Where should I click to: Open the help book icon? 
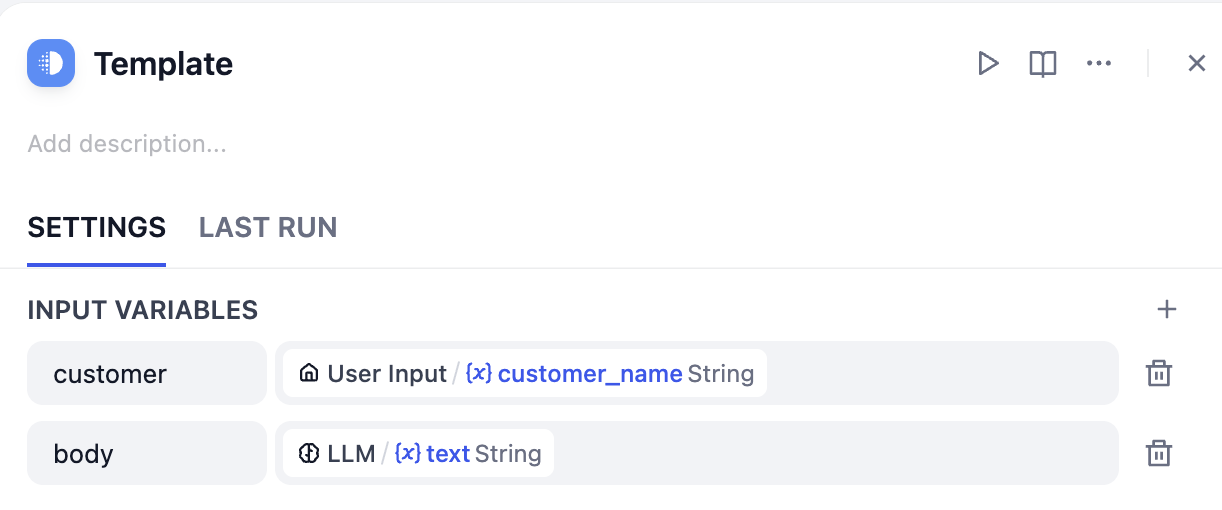(x=1043, y=64)
